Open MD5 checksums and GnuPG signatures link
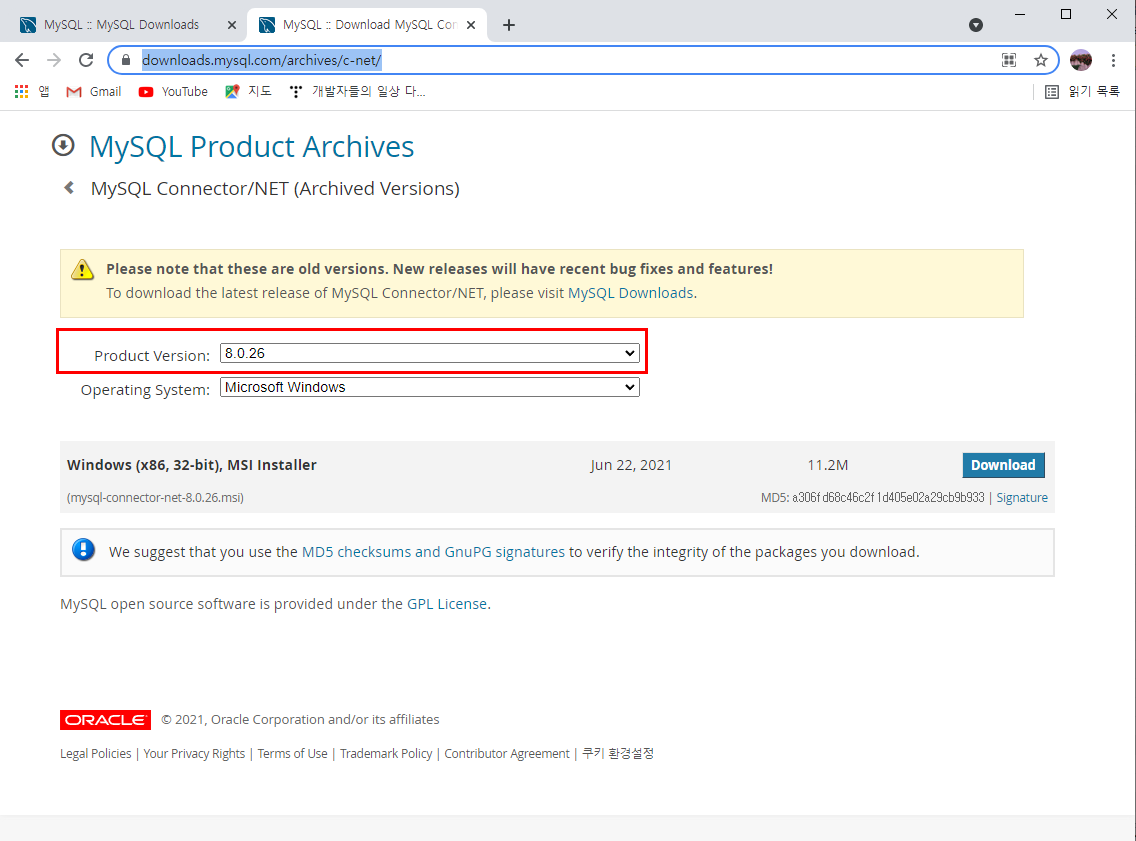The image size is (1136, 841). click(x=433, y=552)
